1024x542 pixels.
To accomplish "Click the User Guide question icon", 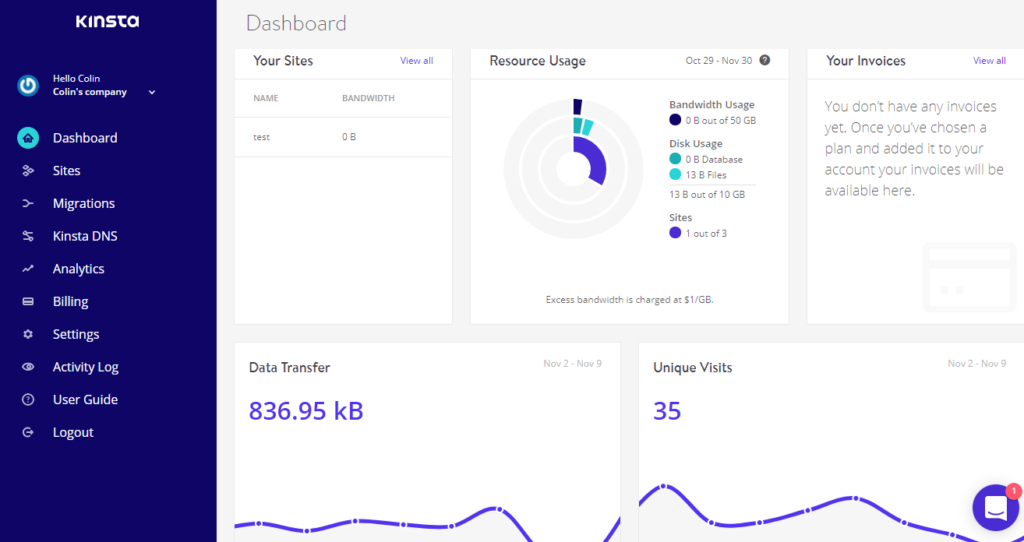I will pyautogui.click(x=28, y=400).
